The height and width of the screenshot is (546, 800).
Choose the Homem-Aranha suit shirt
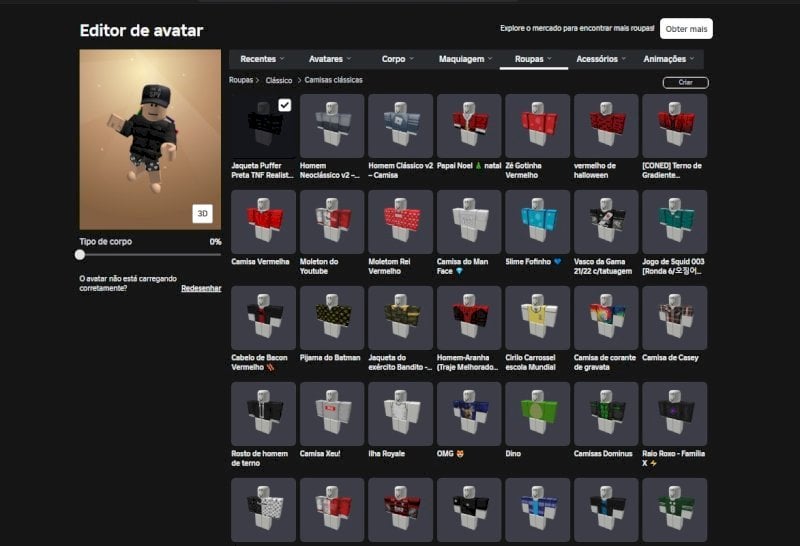tap(469, 317)
